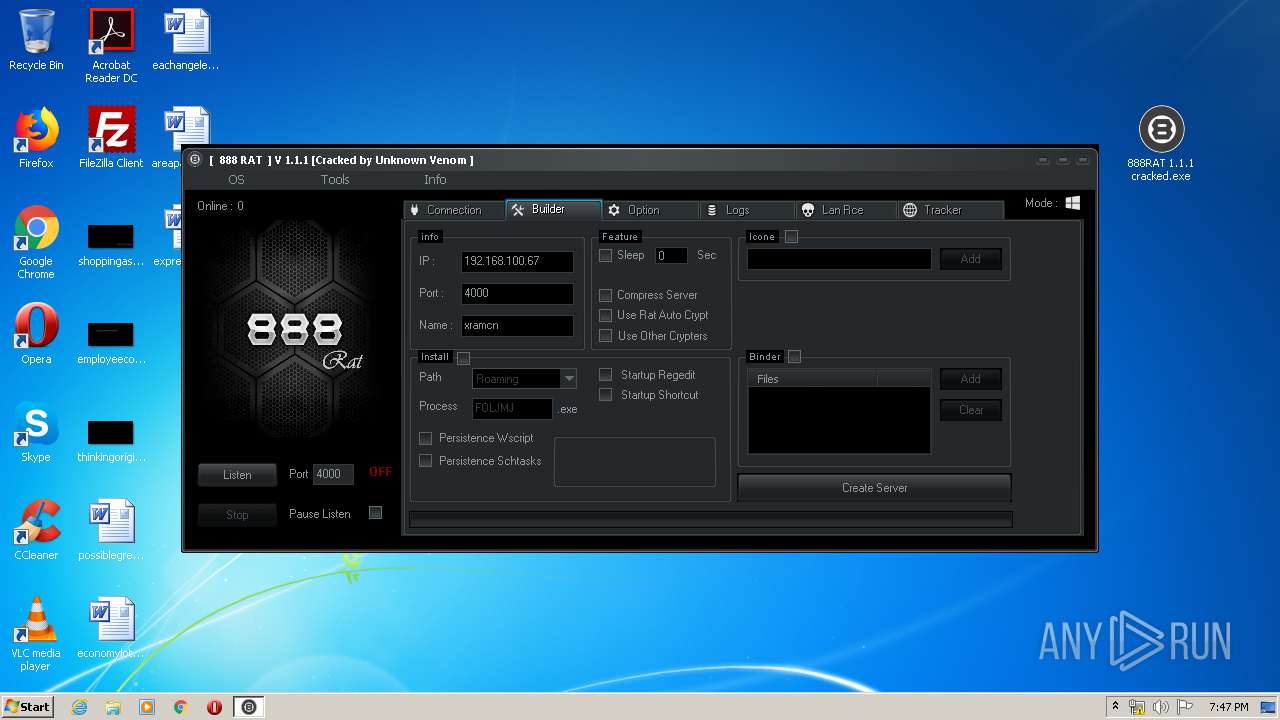Click the 888 RAT title bar icon
This screenshot has width=1280, height=720.
pos(195,160)
